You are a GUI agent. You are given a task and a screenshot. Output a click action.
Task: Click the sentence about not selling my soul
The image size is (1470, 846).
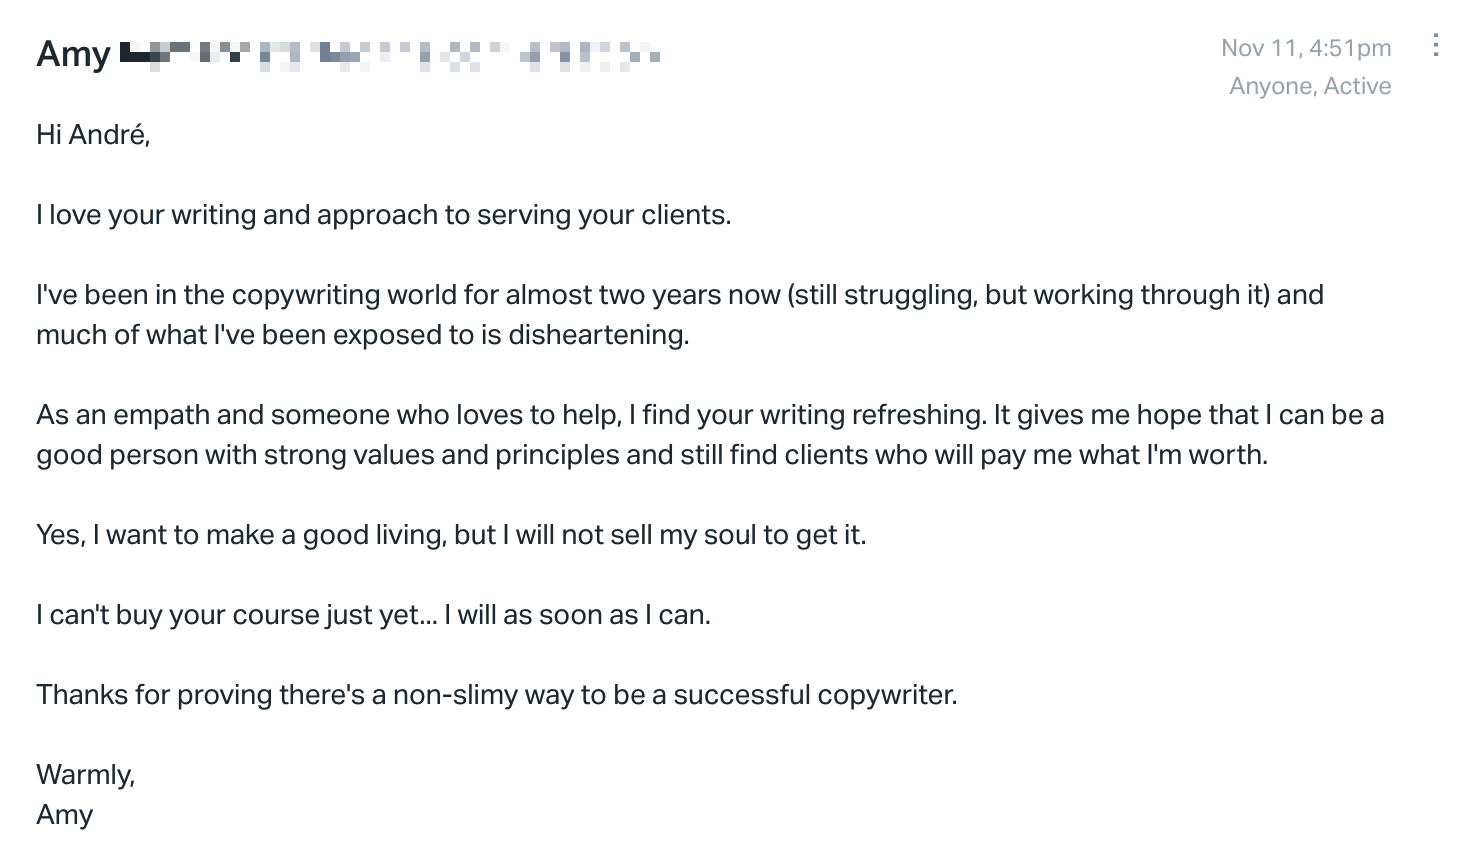tap(451, 535)
